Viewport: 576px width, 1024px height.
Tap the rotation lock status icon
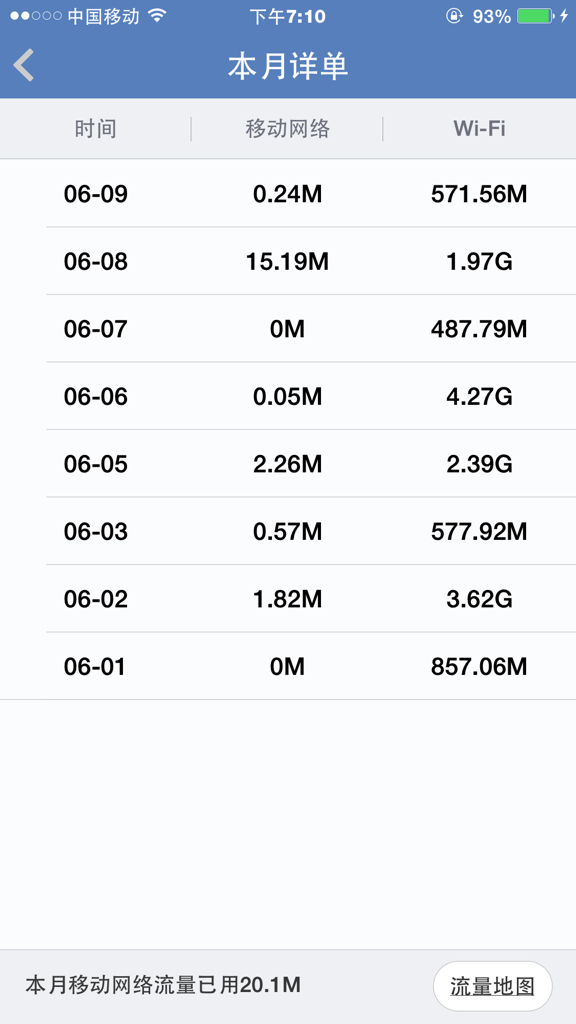(454, 16)
